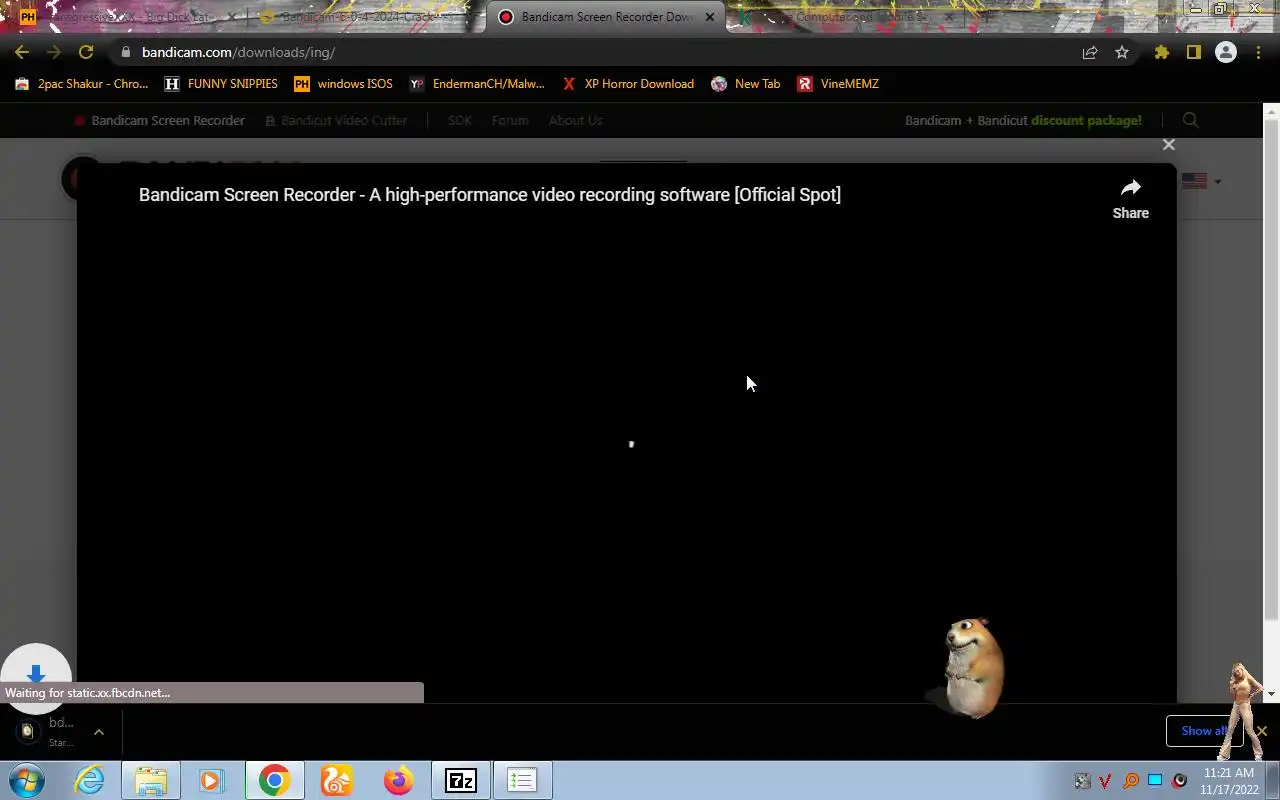1280x800 pixels.
Task: Select Bandicut Video Cutter in site navigation
Action: 336,120
